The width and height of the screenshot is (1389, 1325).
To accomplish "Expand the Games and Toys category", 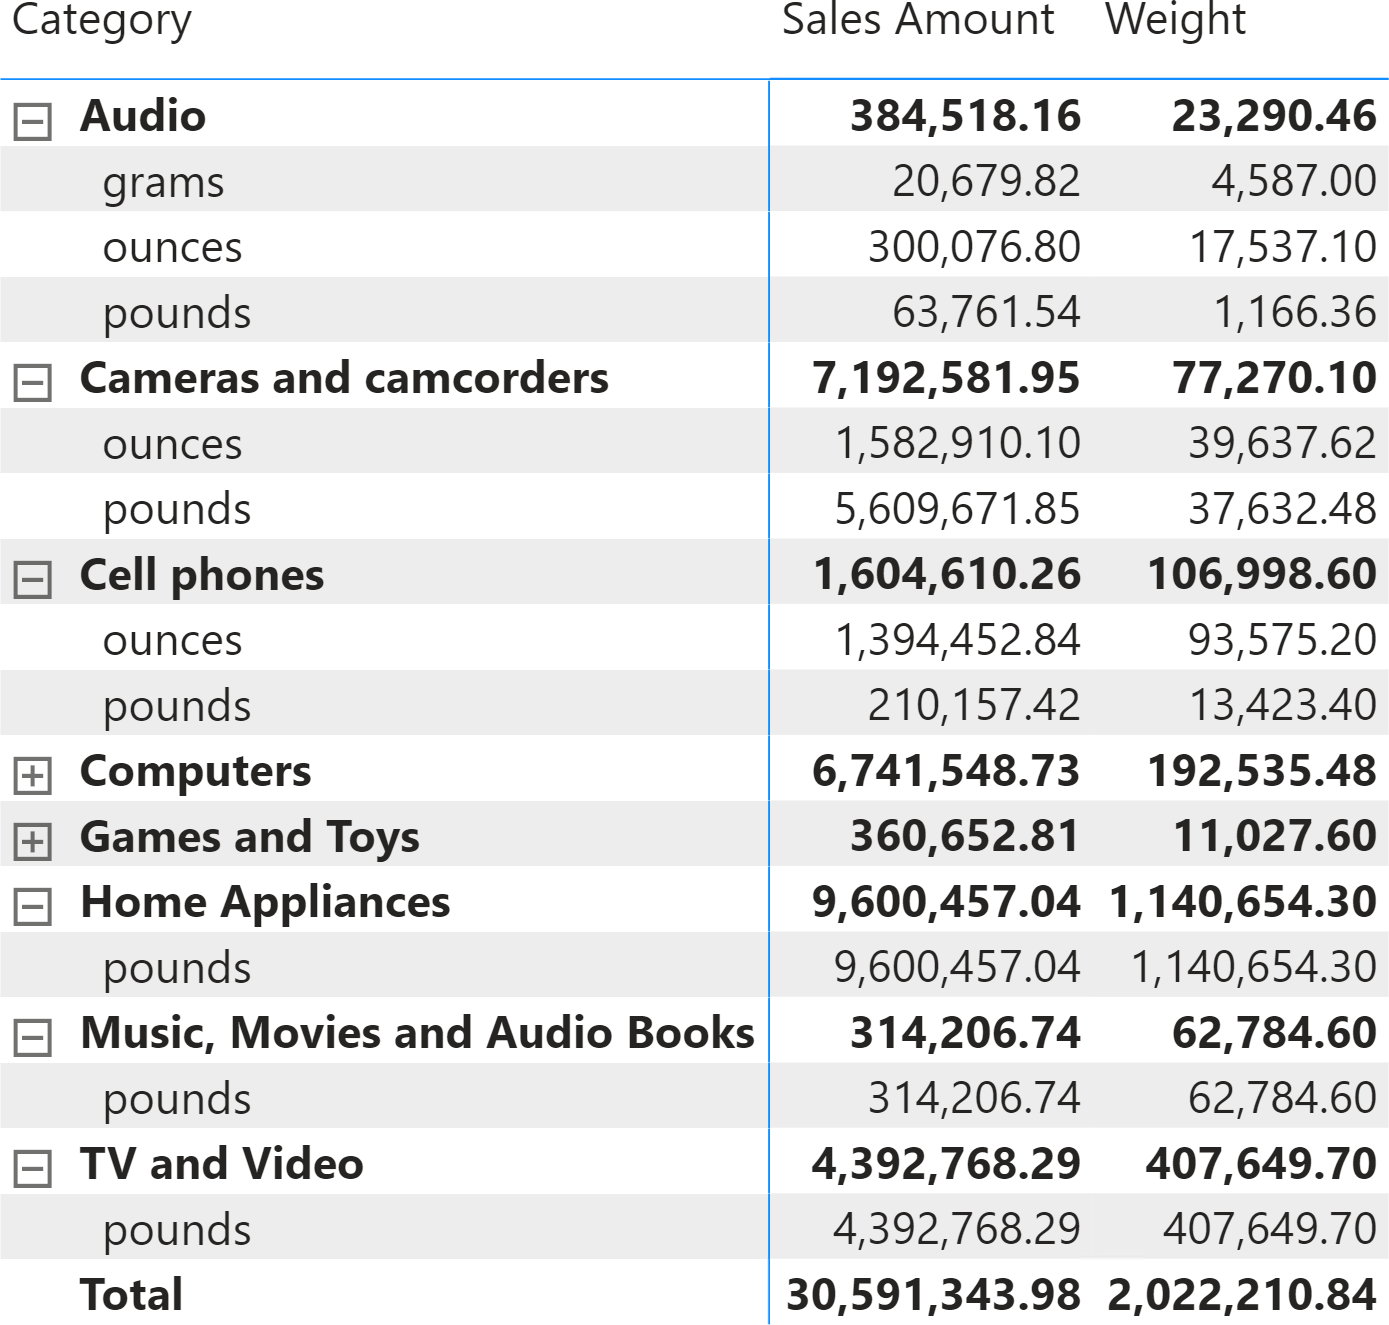I will (x=32, y=842).
